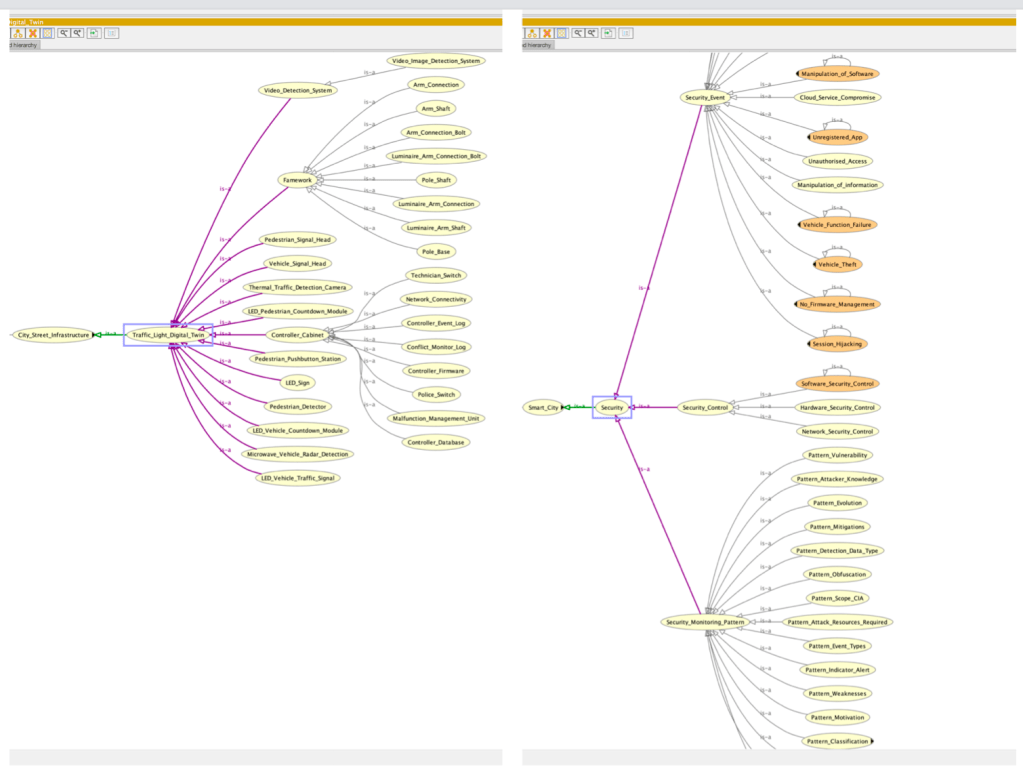Click red X hide class icon in left toolbar
Image resolution: width=1023 pixels, height=778 pixels.
[33, 33]
